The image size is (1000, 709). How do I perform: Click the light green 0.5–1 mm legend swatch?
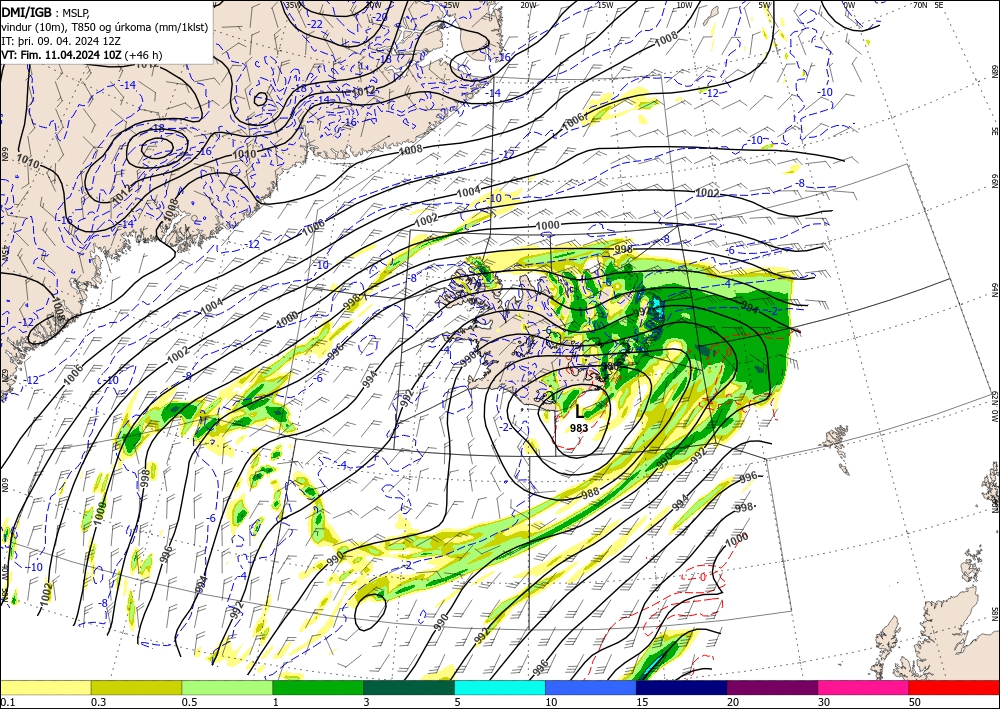[227, 687]
